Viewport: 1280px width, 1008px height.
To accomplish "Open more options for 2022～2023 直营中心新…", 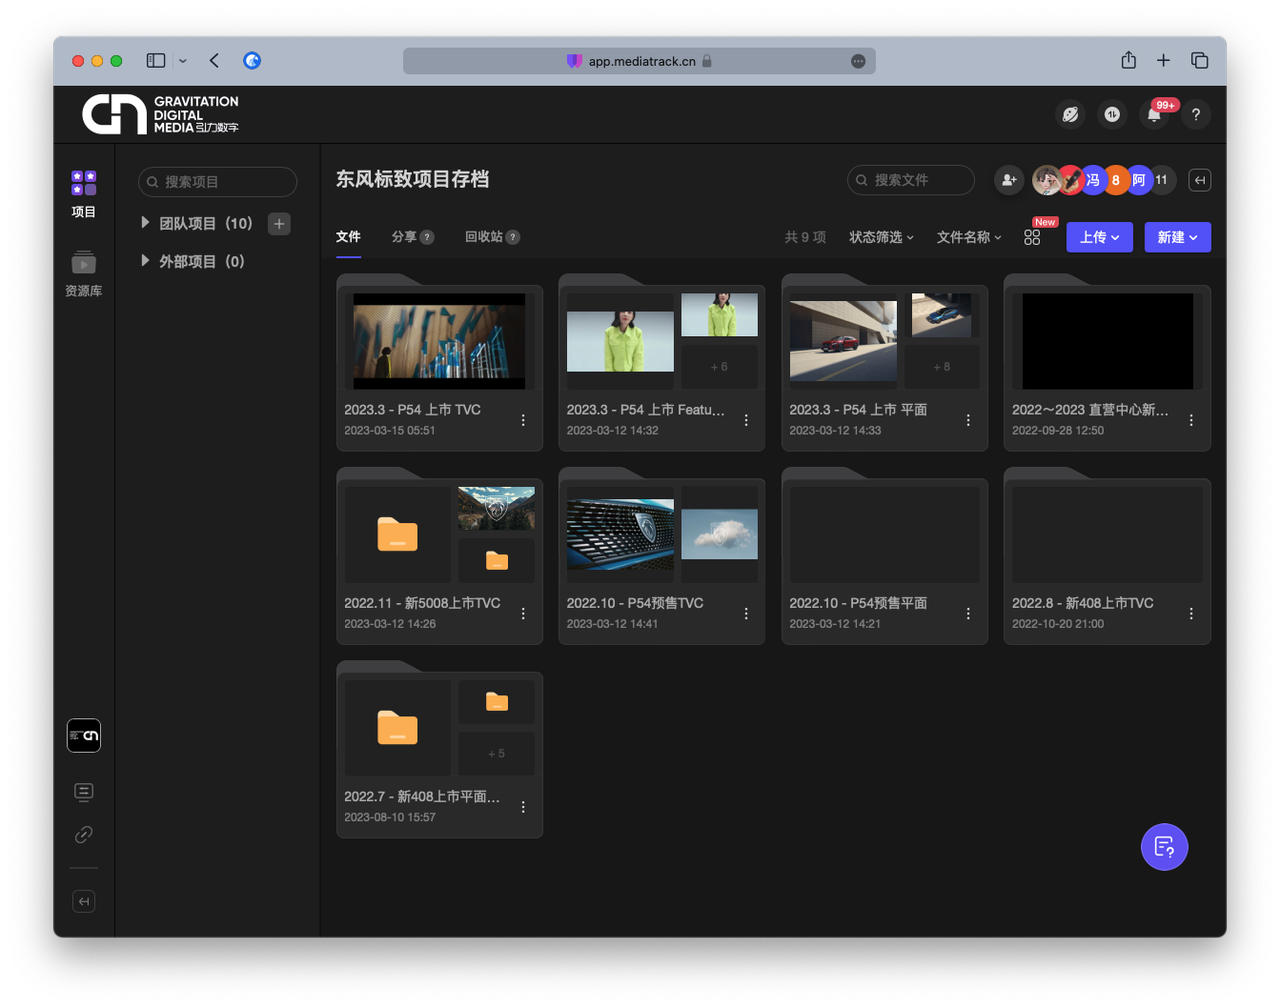I will tap(1191, 420).
